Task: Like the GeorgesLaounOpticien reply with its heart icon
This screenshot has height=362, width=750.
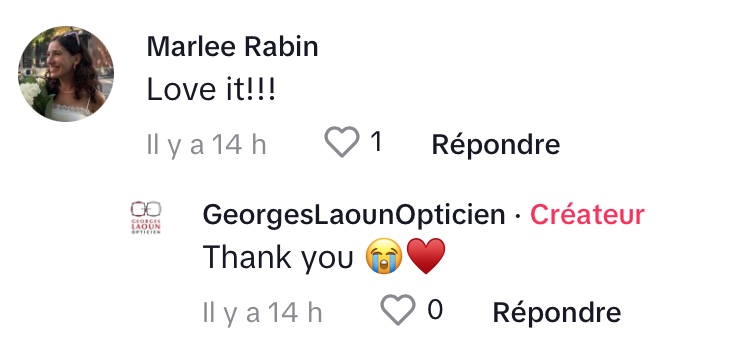Action: (x=398, y=310)
